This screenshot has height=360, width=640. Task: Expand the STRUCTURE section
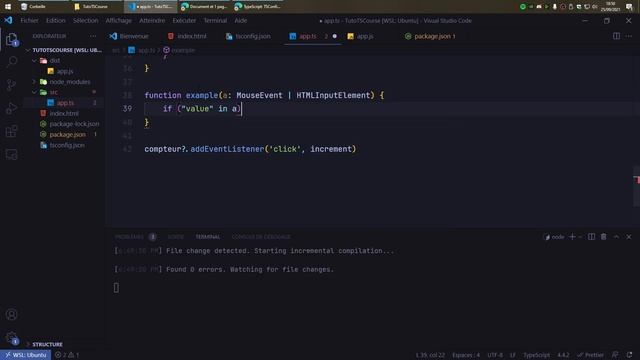[x=47, y=344]
